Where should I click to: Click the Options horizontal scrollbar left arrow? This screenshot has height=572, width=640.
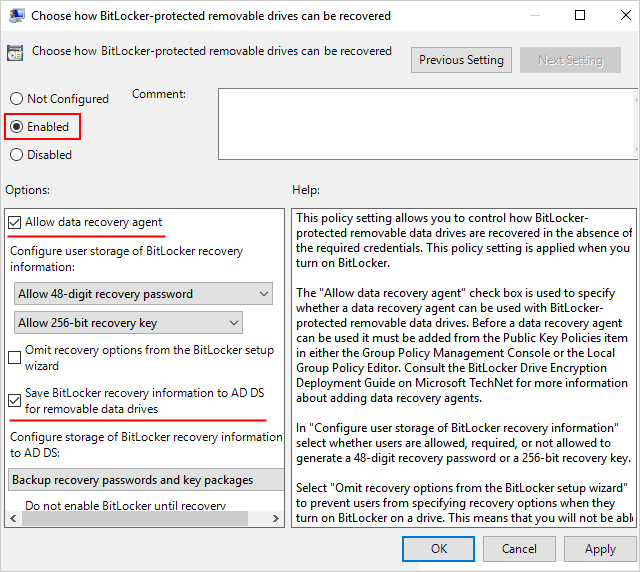click(13, 519)
